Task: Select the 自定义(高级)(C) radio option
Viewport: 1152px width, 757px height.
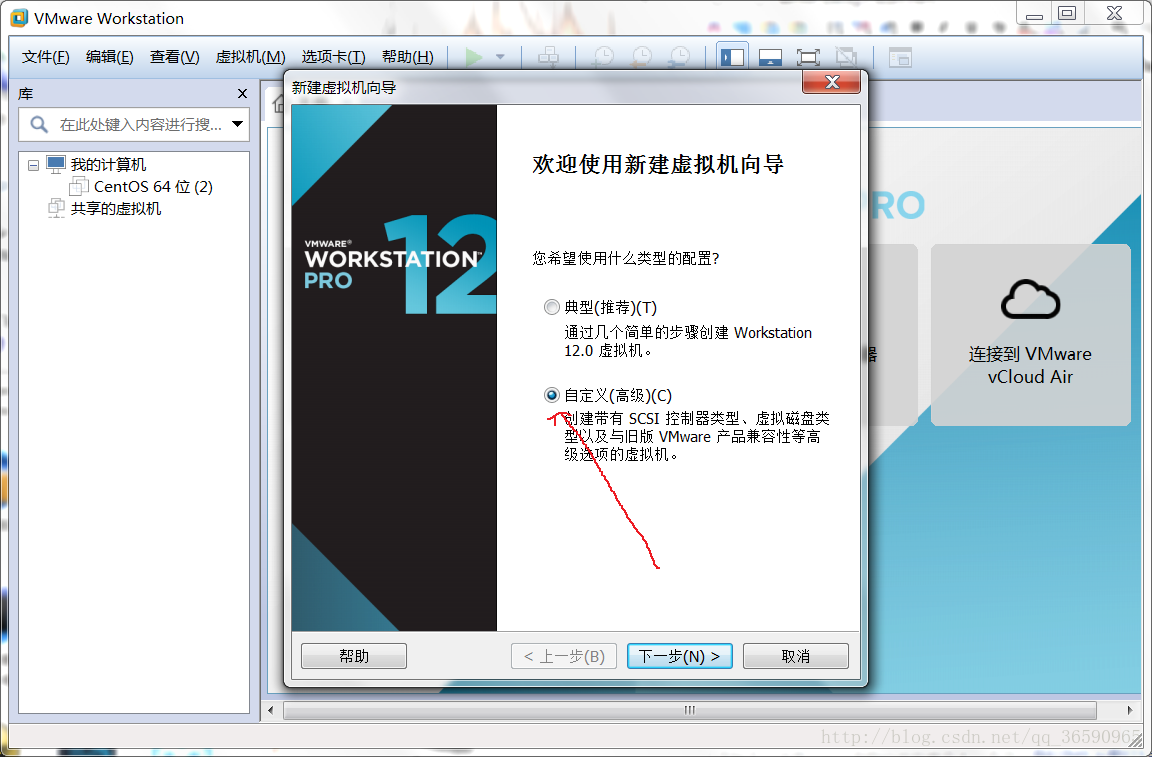Action: [552, 395]
